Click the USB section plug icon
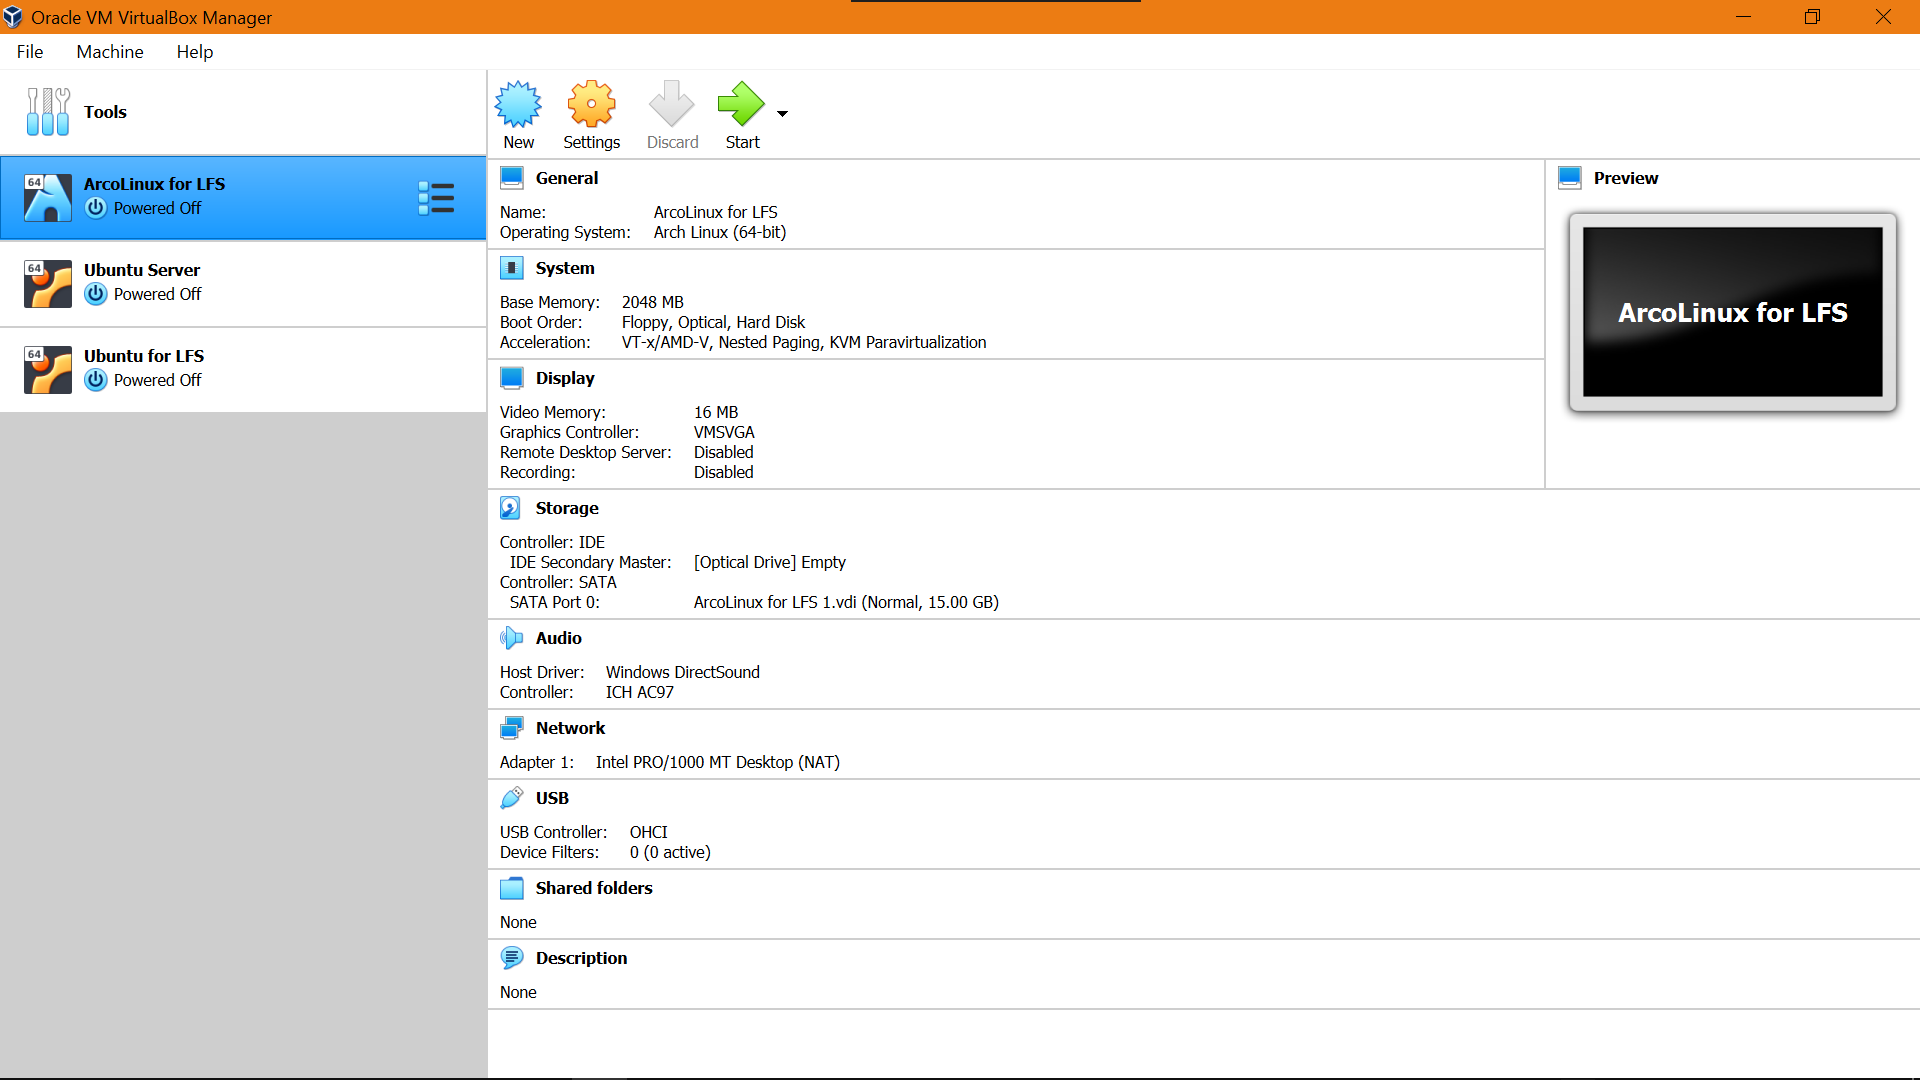Screen dimensions: 1920x1080 (x=512, y=798)
